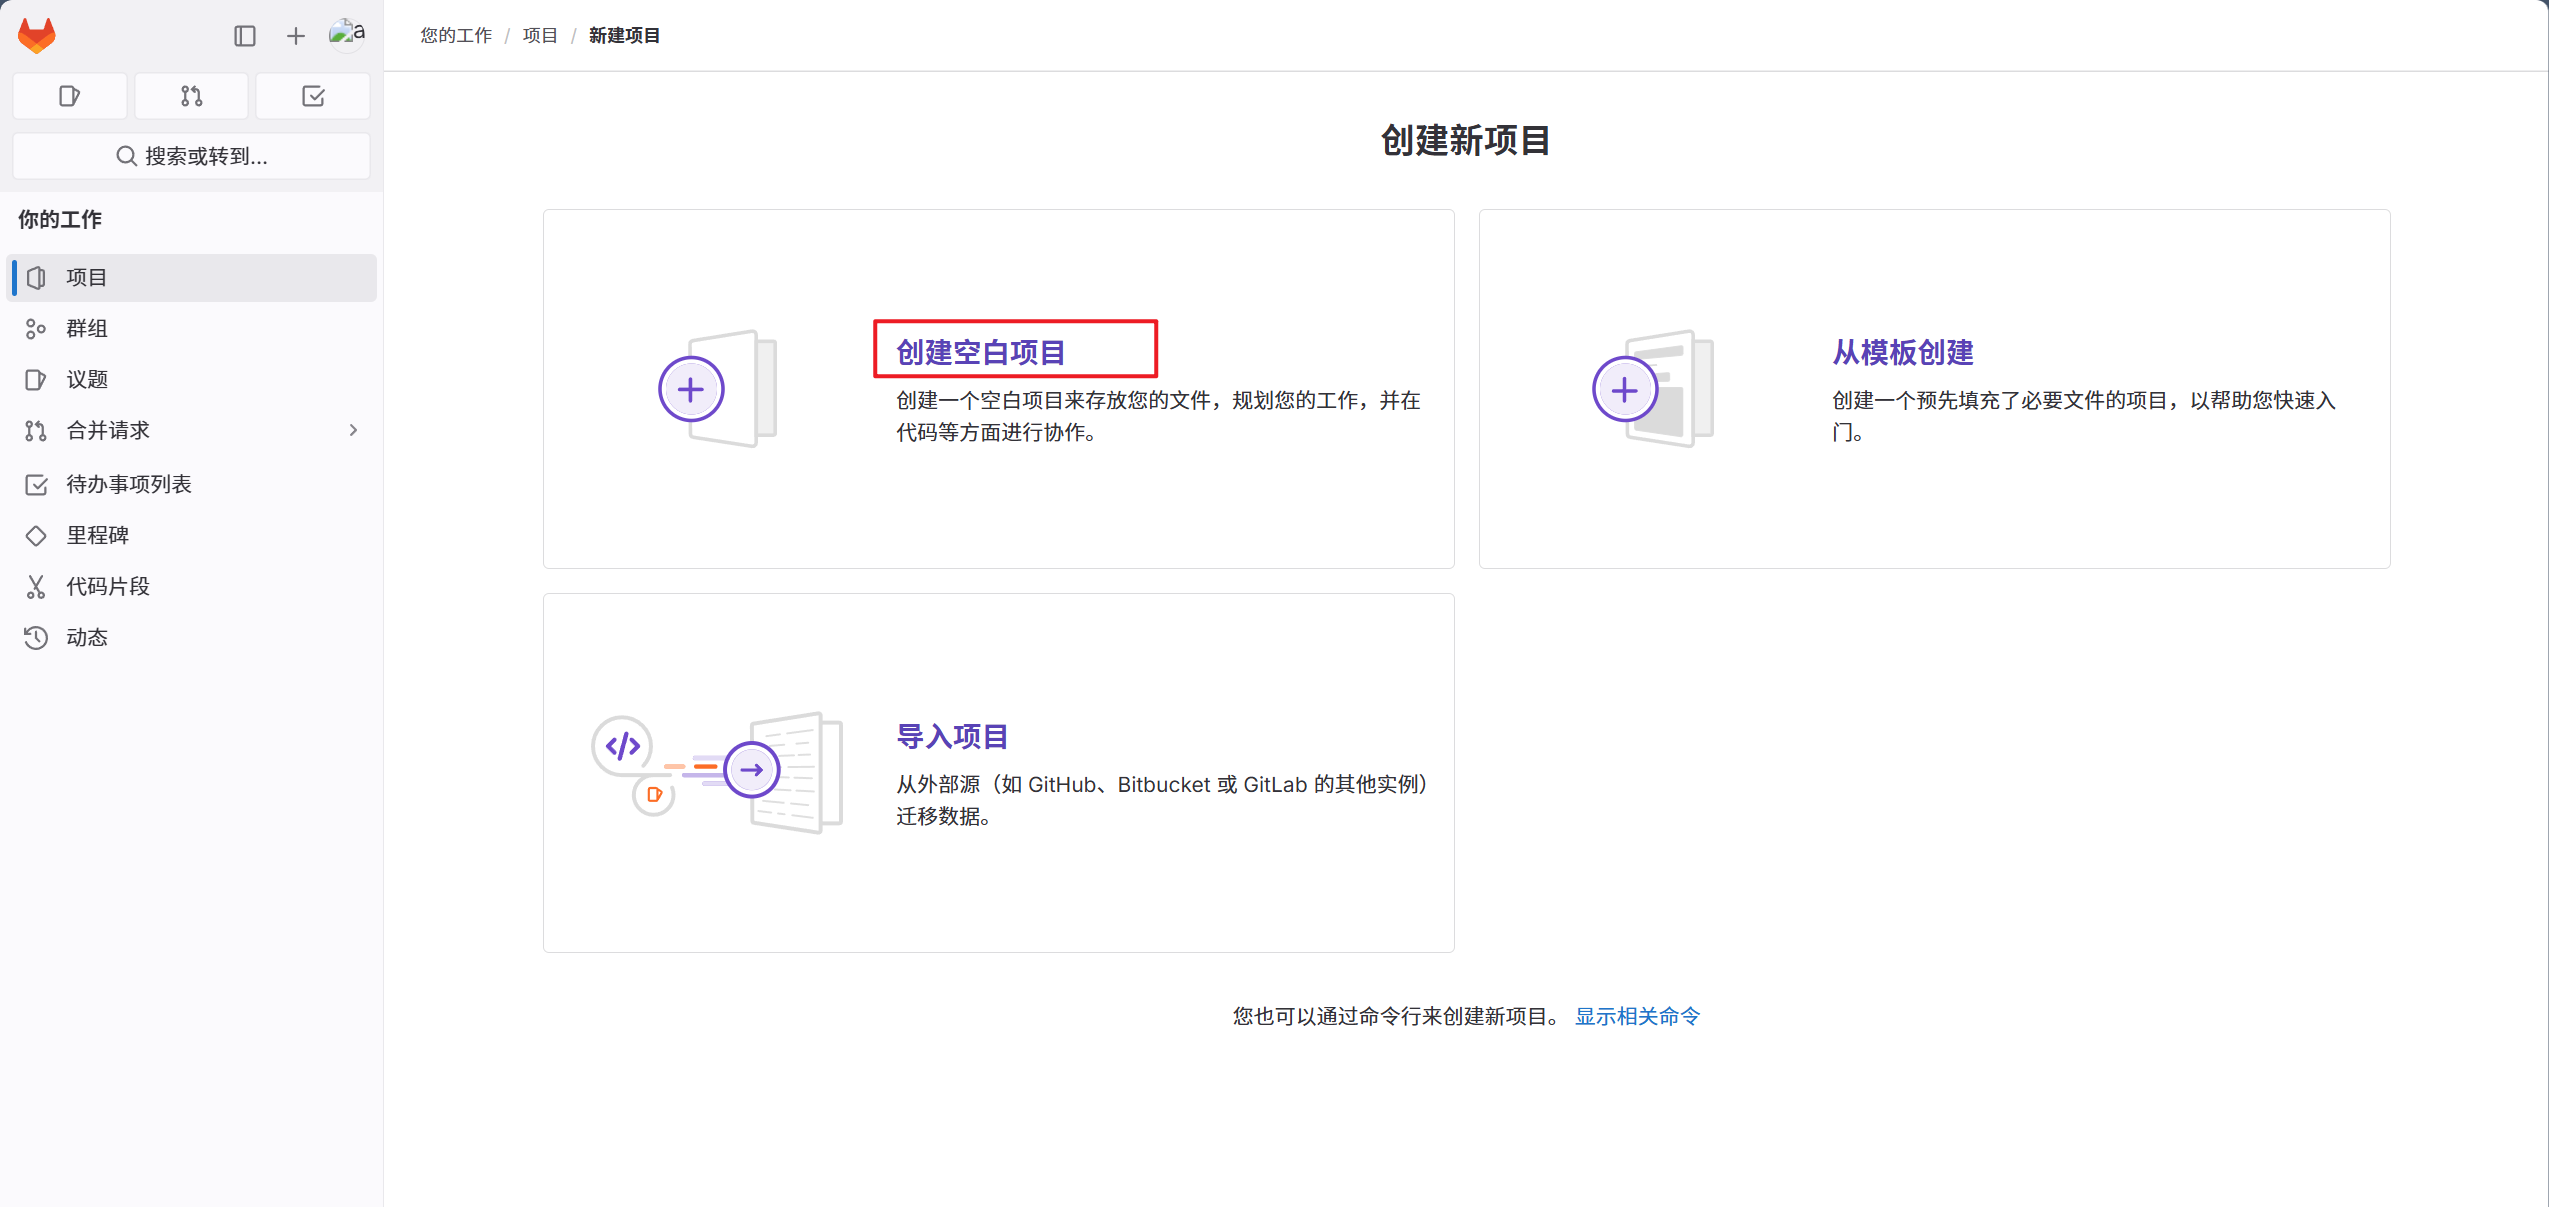Click the assigned issues icon button
The height and width of the screenshot is (1207, 2549).
tap(70, 96)
